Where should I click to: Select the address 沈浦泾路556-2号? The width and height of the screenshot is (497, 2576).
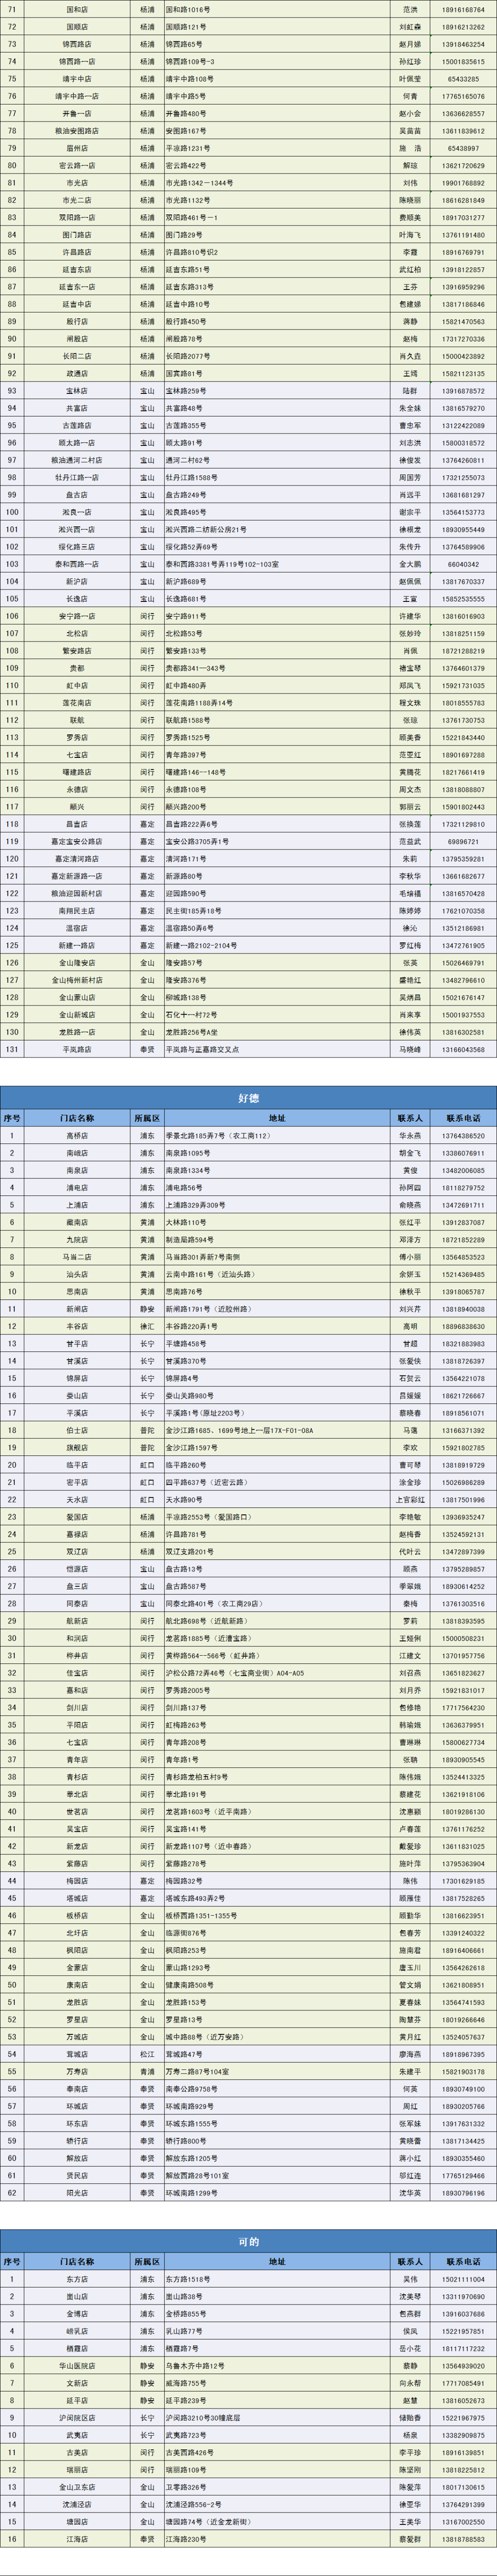(194, 2504)
